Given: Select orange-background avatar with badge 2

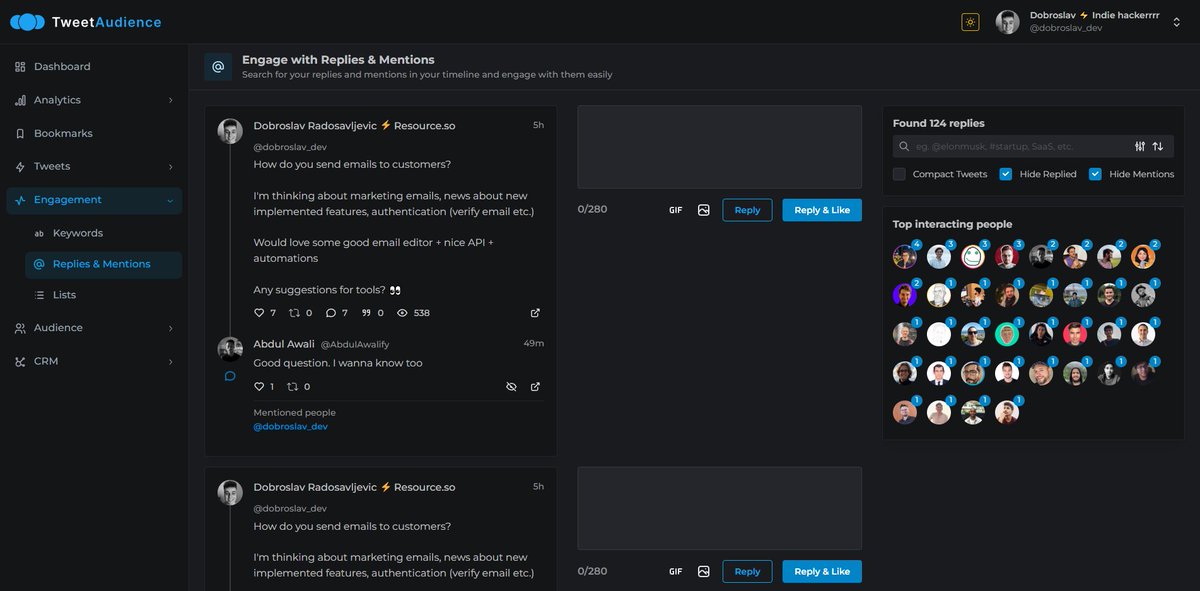Looking at the screenshot, I should (x=1143, y=257).
